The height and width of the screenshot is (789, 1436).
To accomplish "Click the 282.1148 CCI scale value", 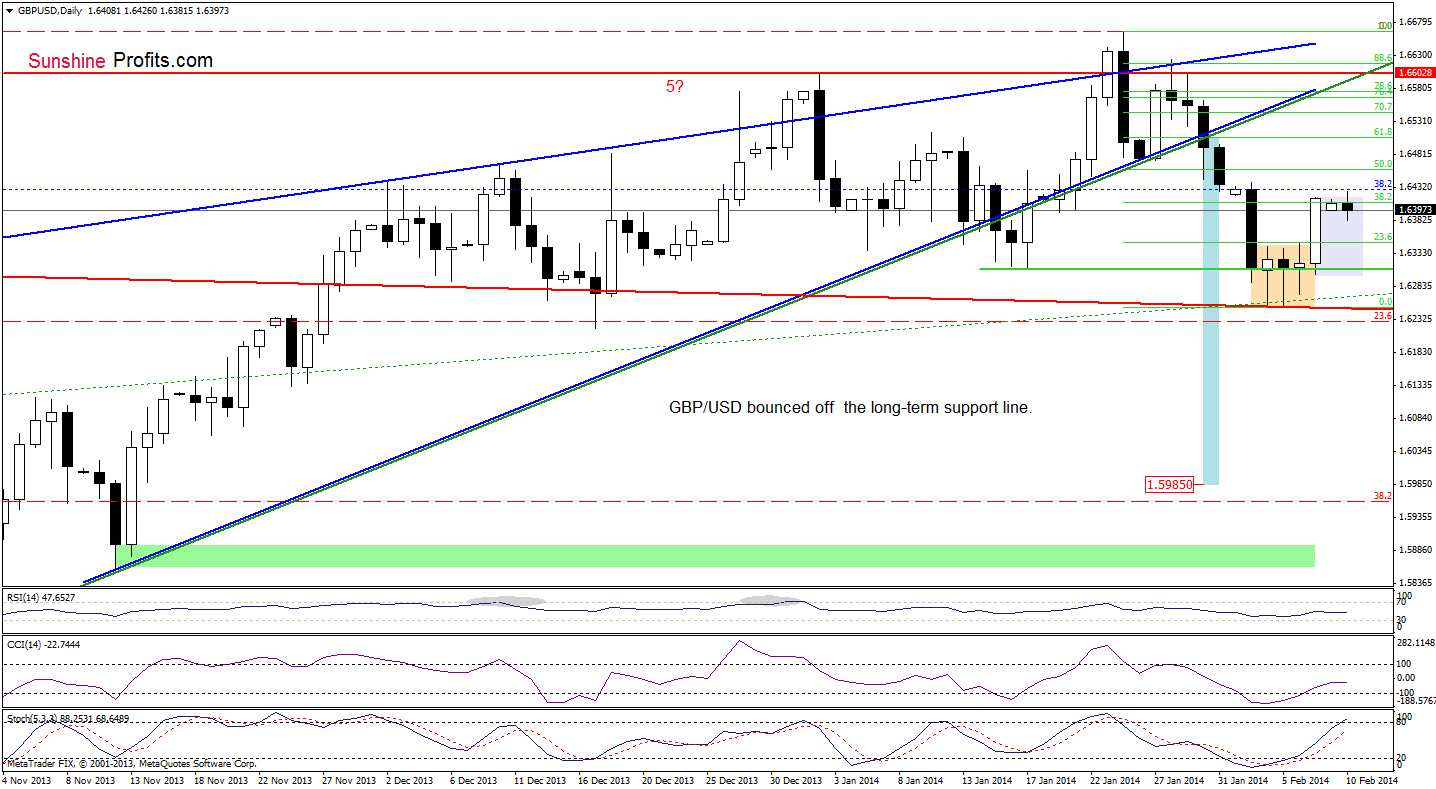I will point(1416,642).
